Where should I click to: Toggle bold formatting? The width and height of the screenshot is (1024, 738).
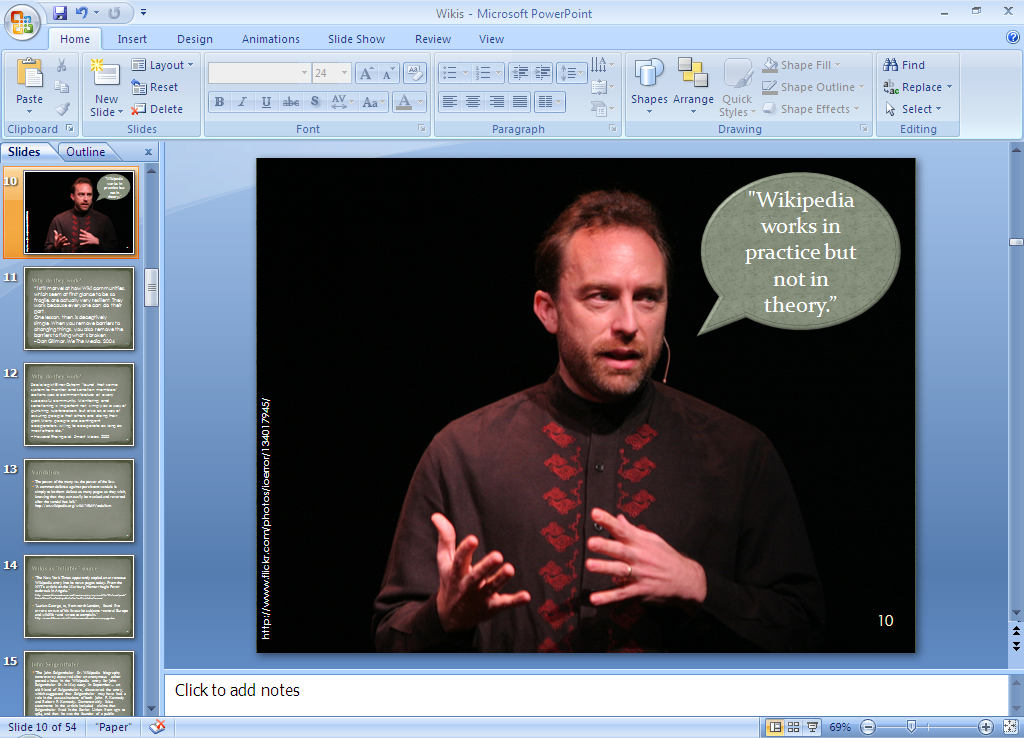(x=219, y=102)
